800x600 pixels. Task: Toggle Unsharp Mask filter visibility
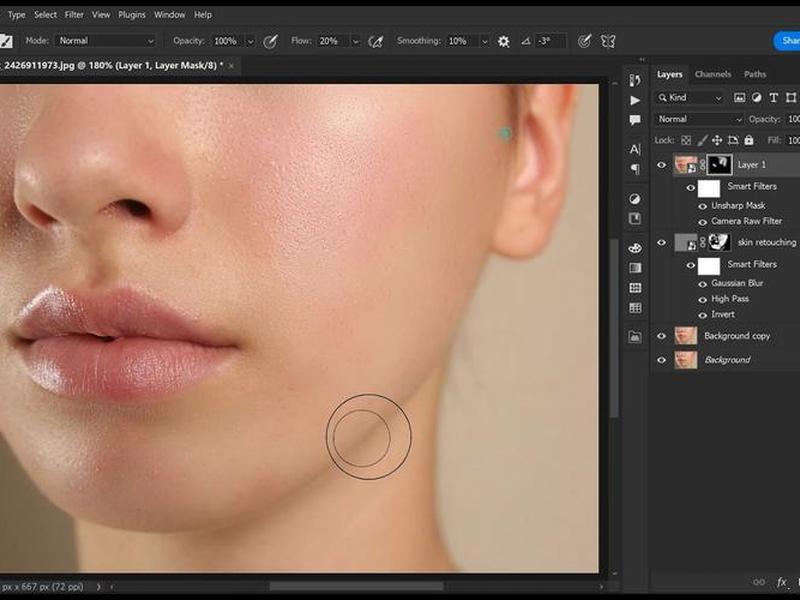point(703,206)
